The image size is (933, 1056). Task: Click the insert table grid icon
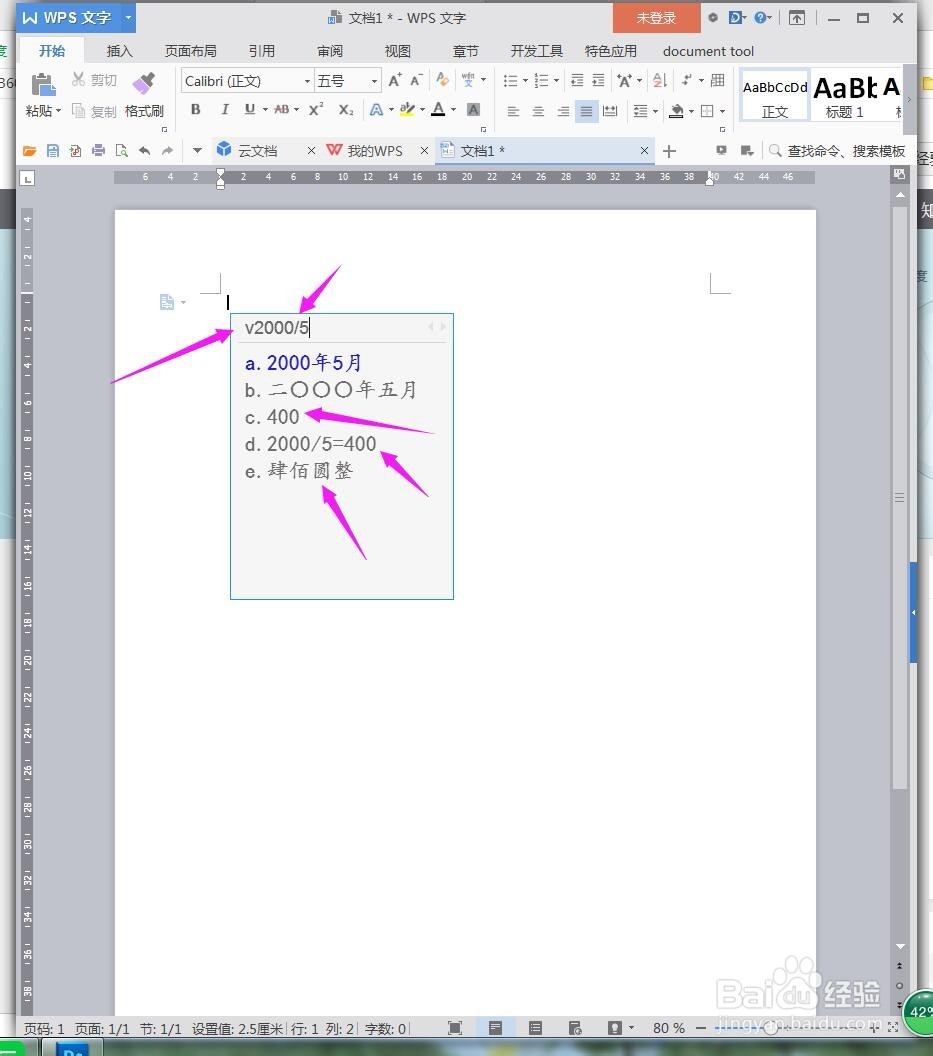tap(717, 80)
